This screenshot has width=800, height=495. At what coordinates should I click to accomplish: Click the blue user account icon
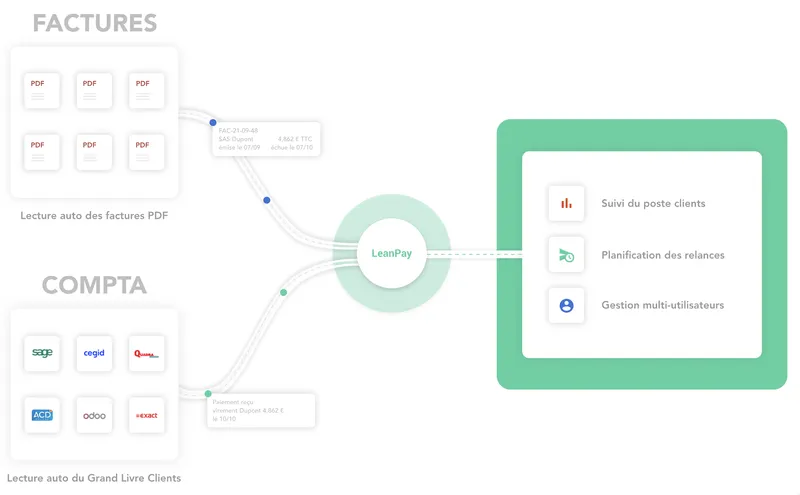(x=566, y=305)
